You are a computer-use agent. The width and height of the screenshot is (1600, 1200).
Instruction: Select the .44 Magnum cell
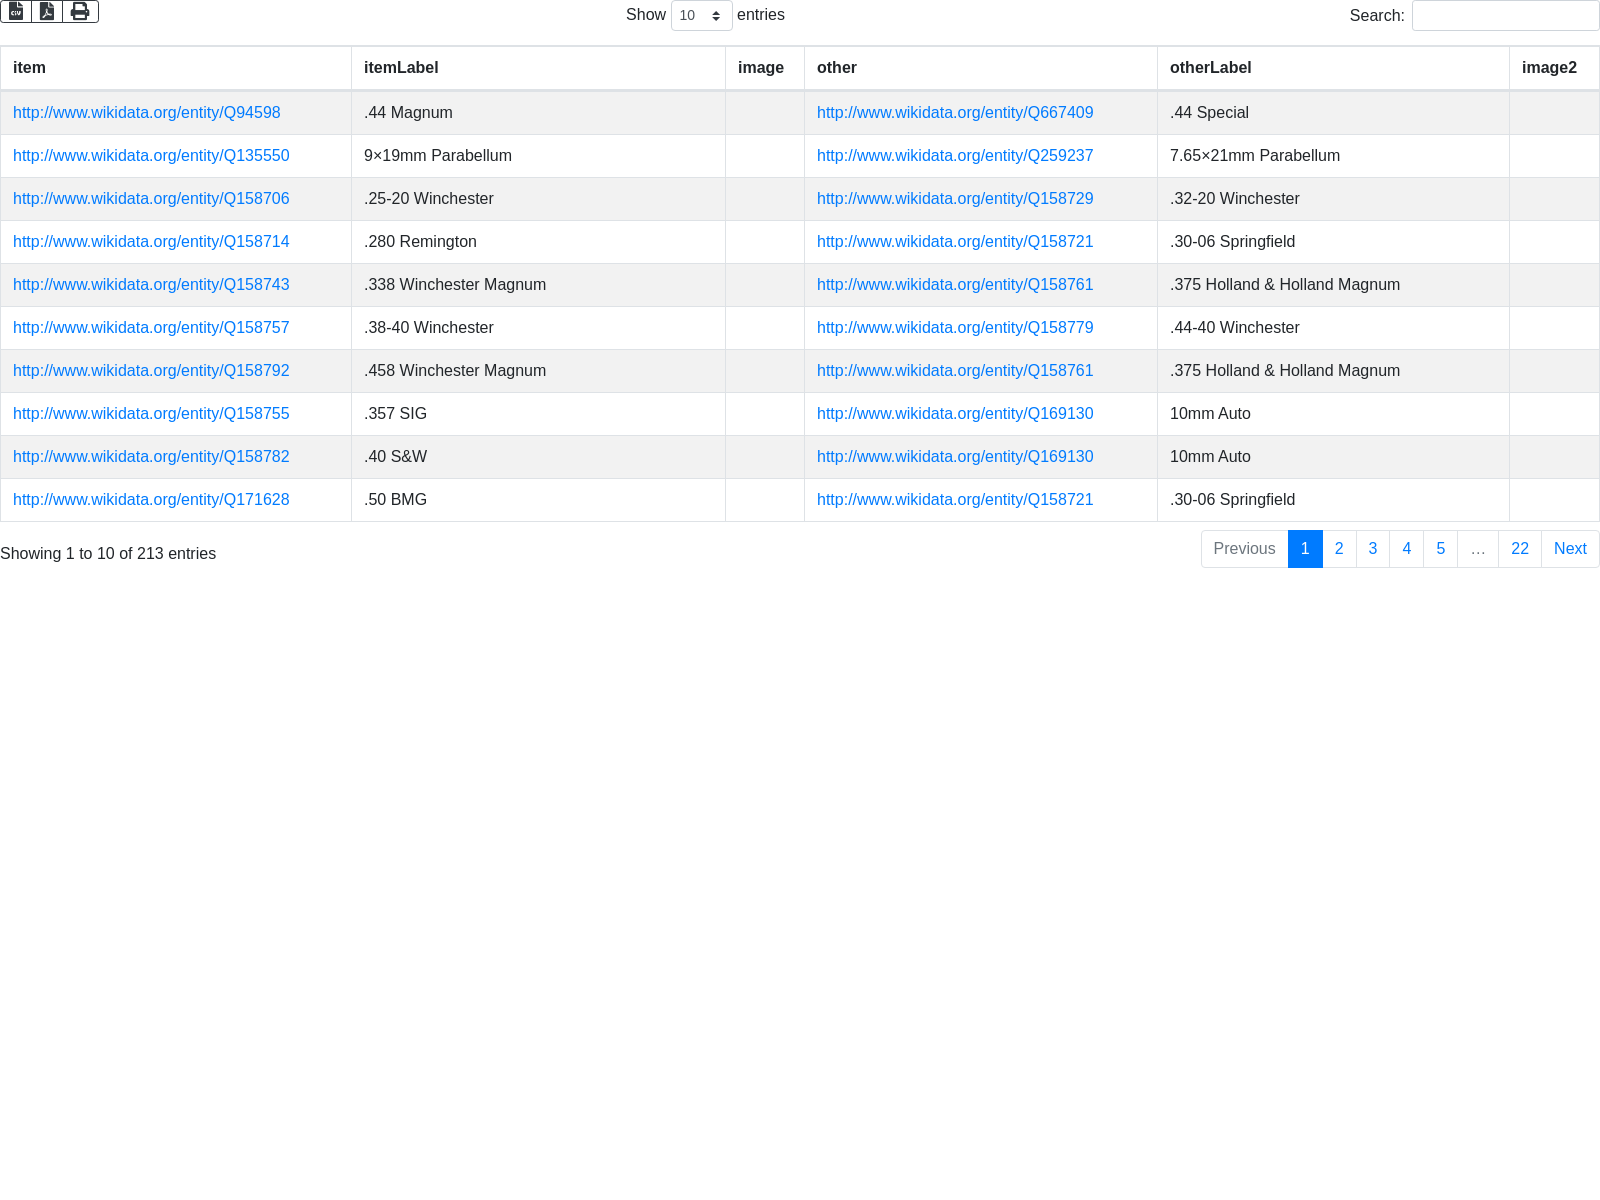tap(538, 113)
